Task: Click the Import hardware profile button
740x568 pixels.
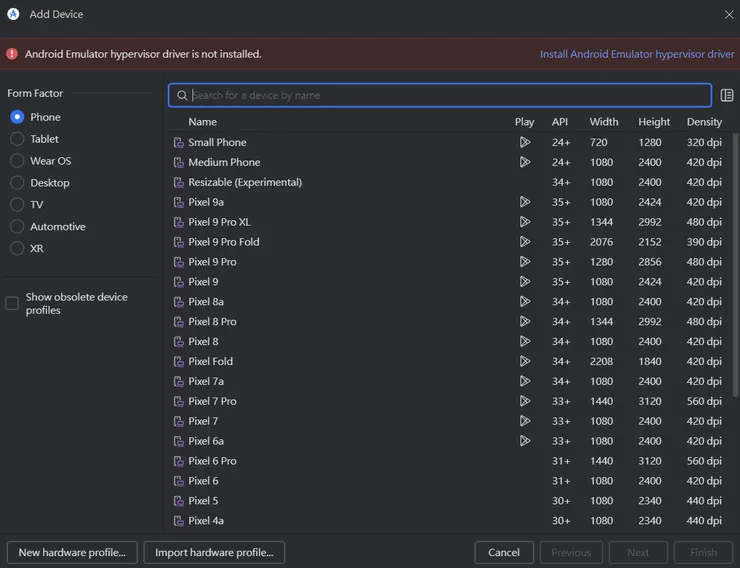Action: click(214, 552)
